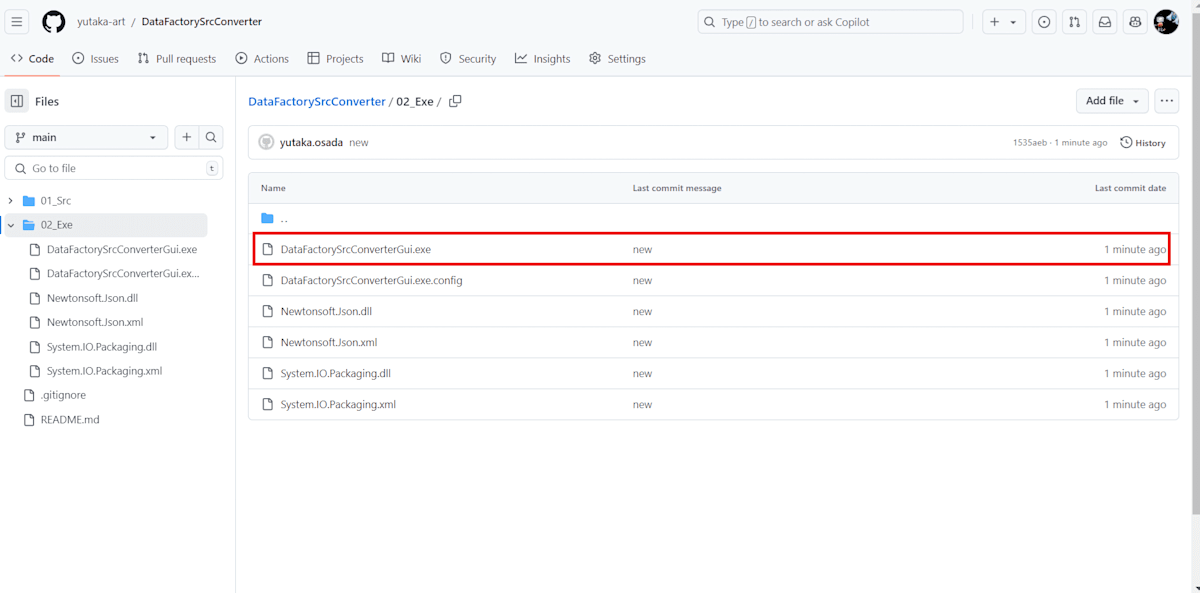Select DataFactorySrcConverterGui.exe in the sidebar tree

point(122,249)
